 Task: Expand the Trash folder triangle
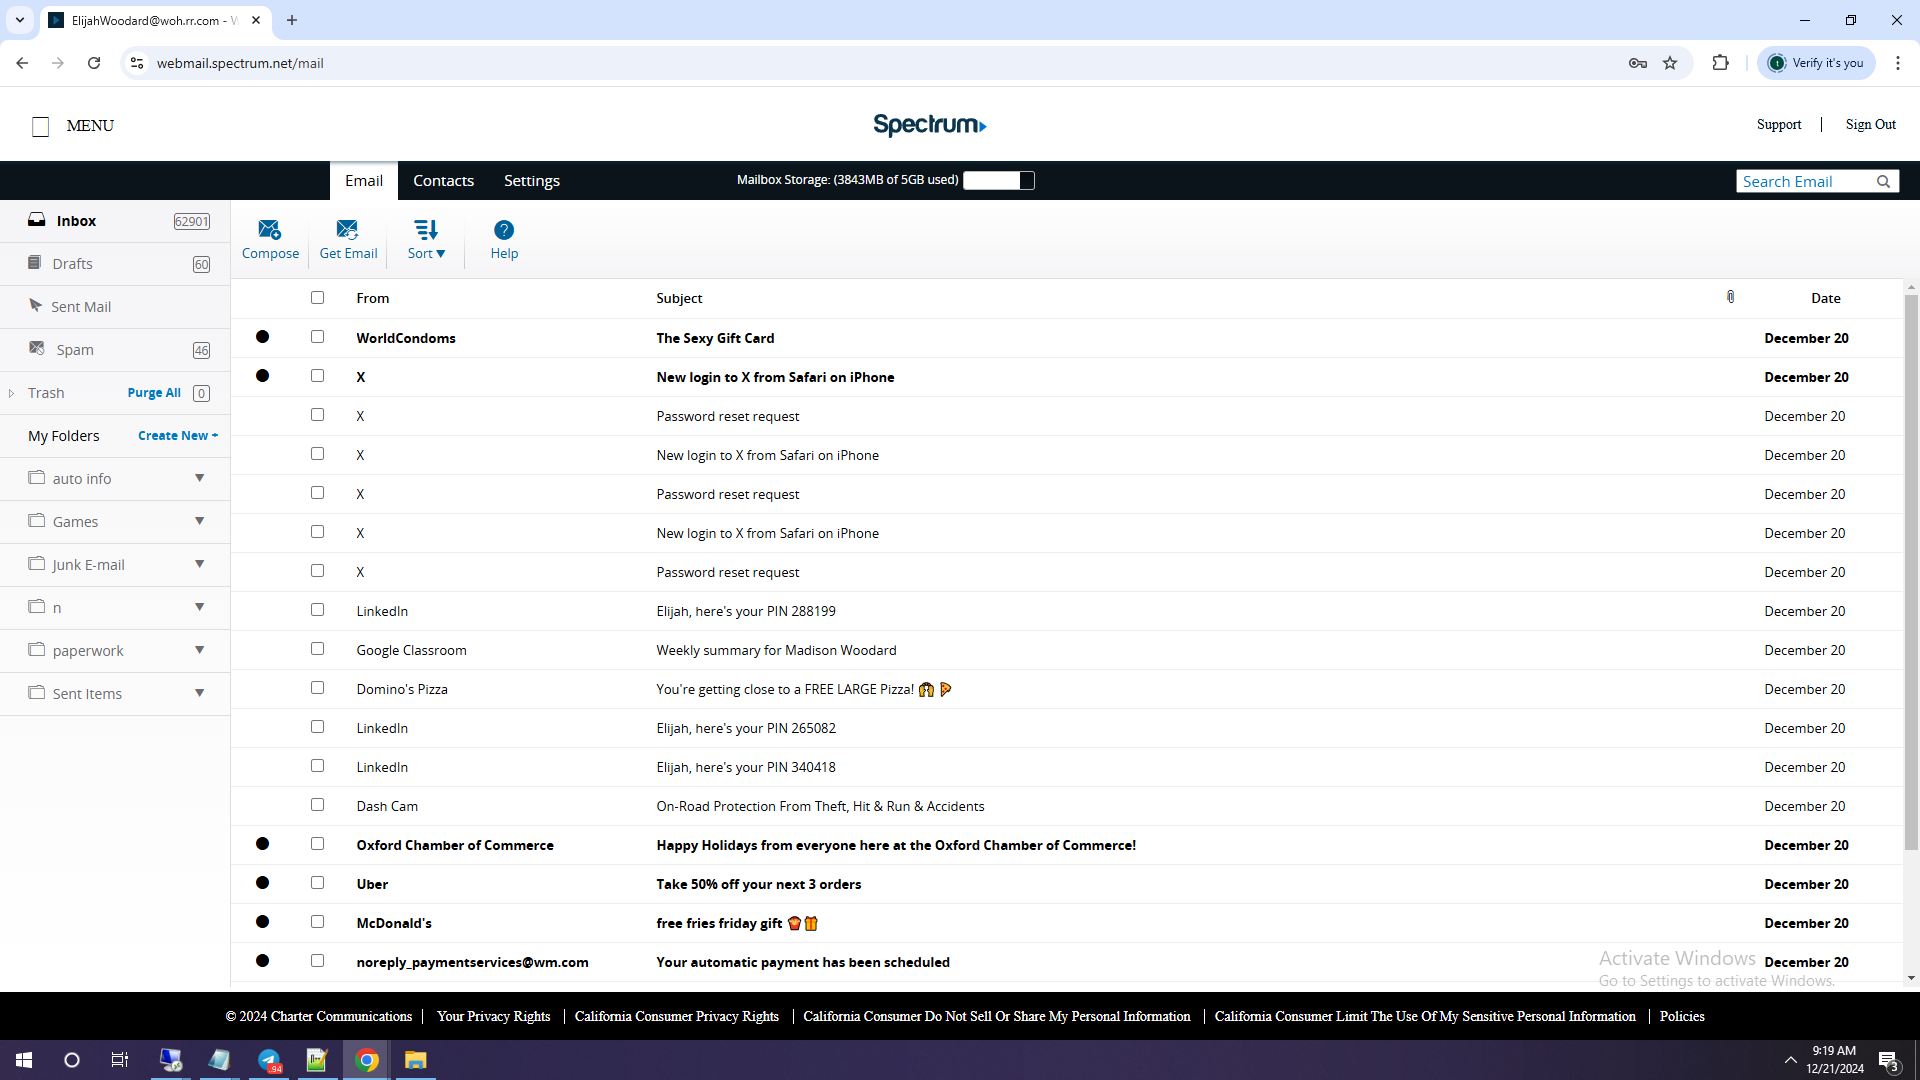[11, 393]
